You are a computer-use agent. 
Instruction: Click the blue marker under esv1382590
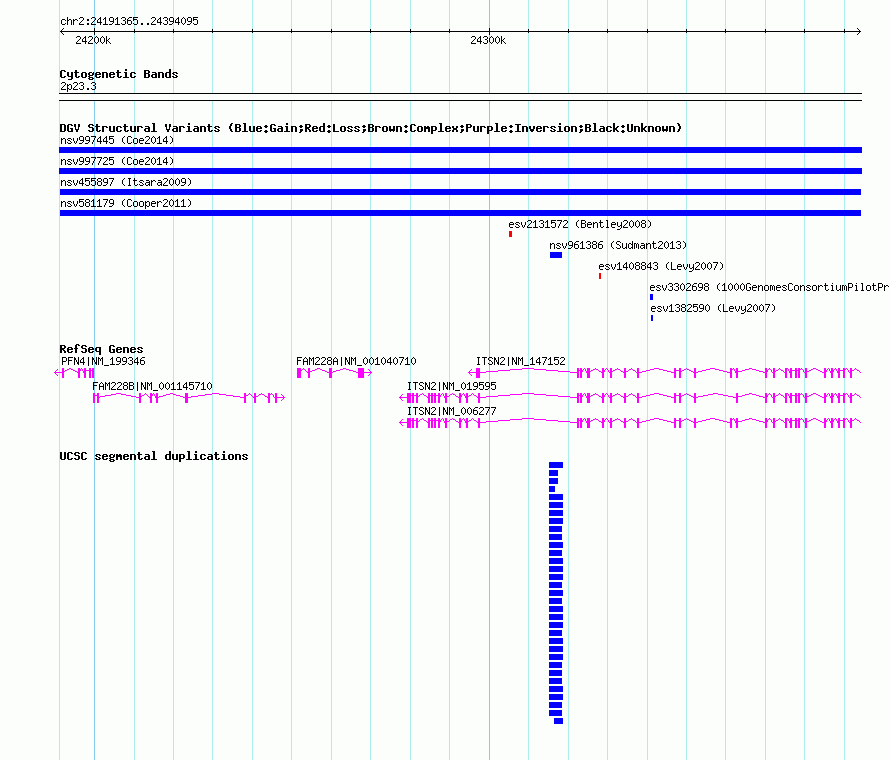pos(652,318)
